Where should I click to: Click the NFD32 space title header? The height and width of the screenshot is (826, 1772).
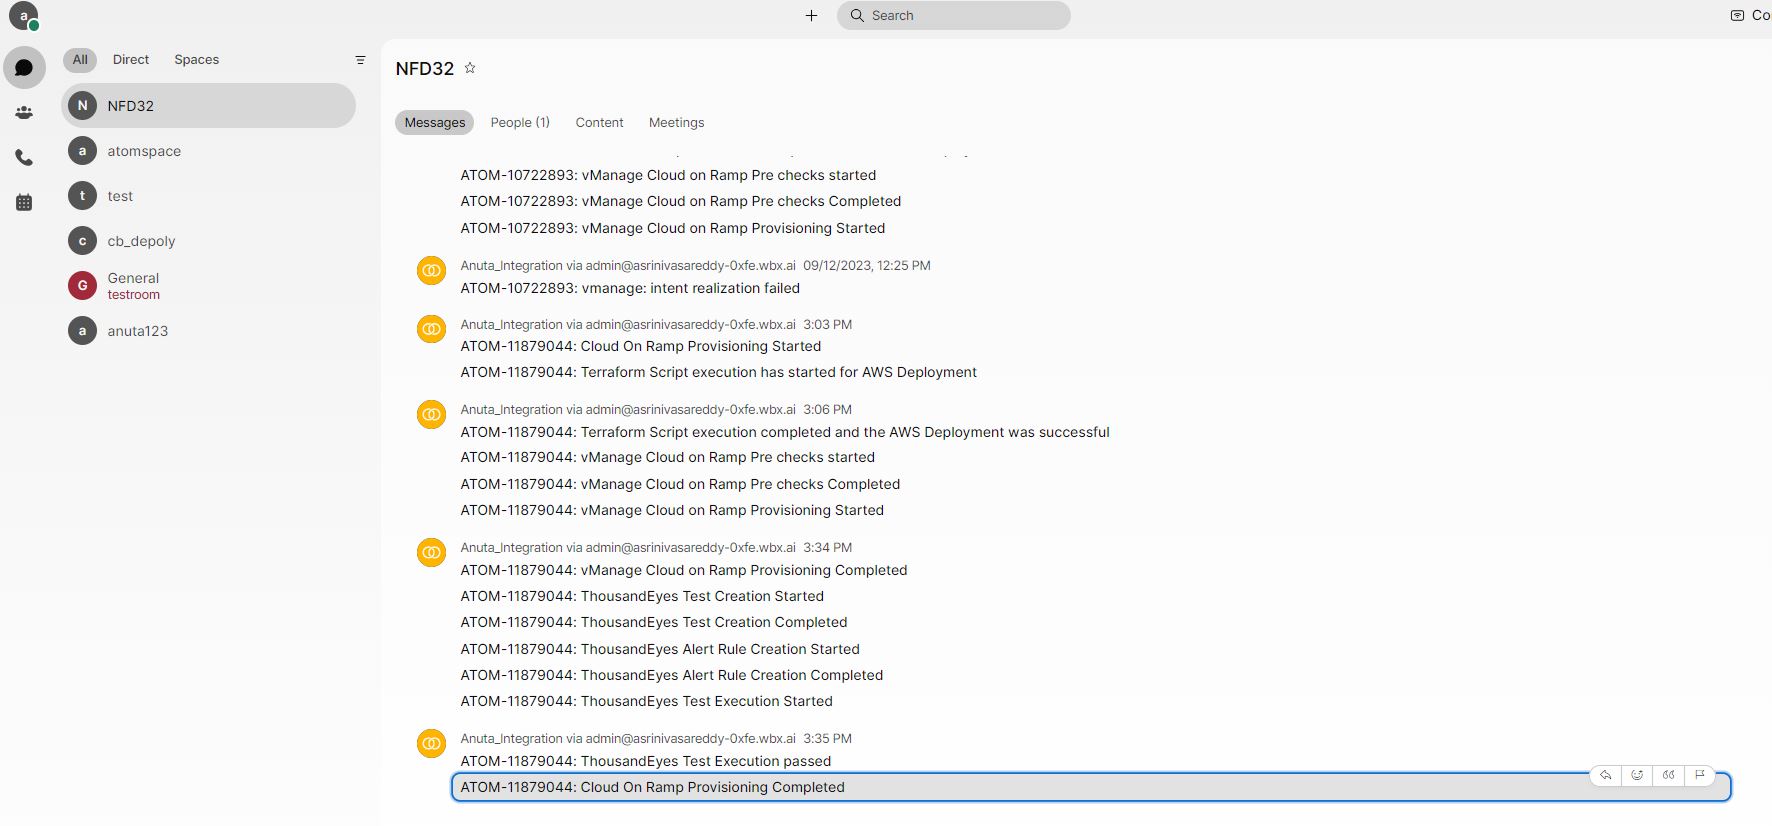(425, 68)
